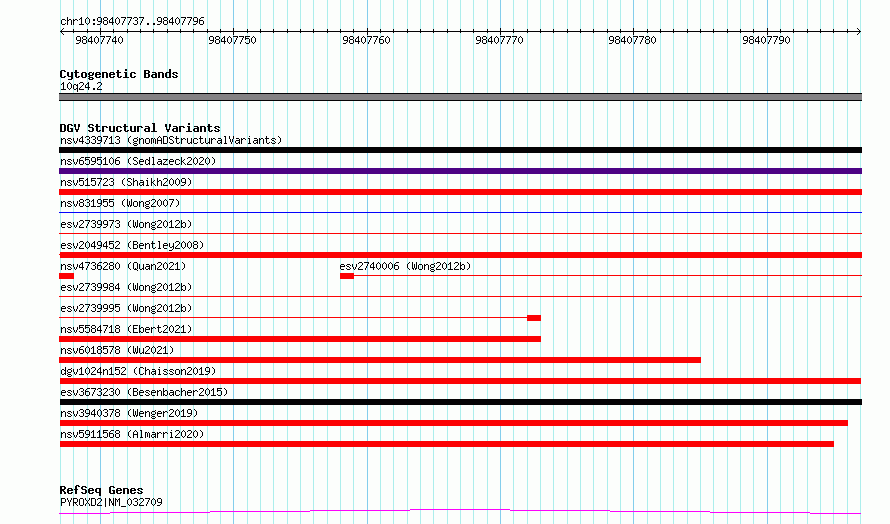
Task: Open the nsv515723 (Shaikh2009) variant label
Action: [x=126, y=182]
